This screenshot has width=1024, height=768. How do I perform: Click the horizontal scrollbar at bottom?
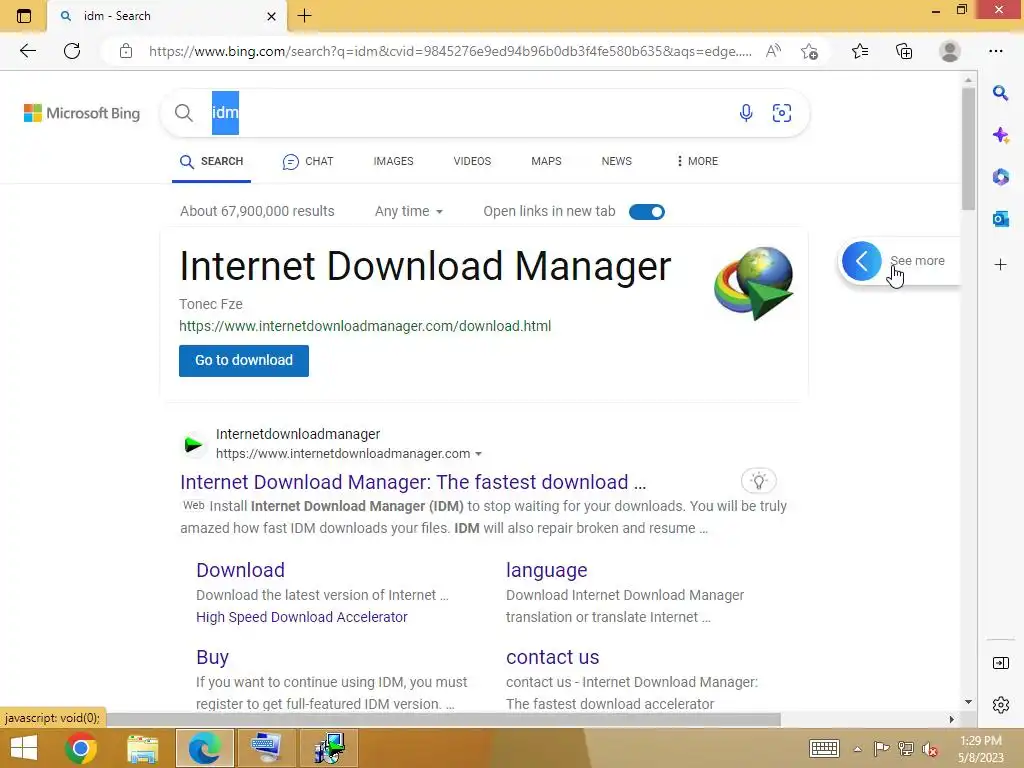pyautogui.click(x=443, y=719)
